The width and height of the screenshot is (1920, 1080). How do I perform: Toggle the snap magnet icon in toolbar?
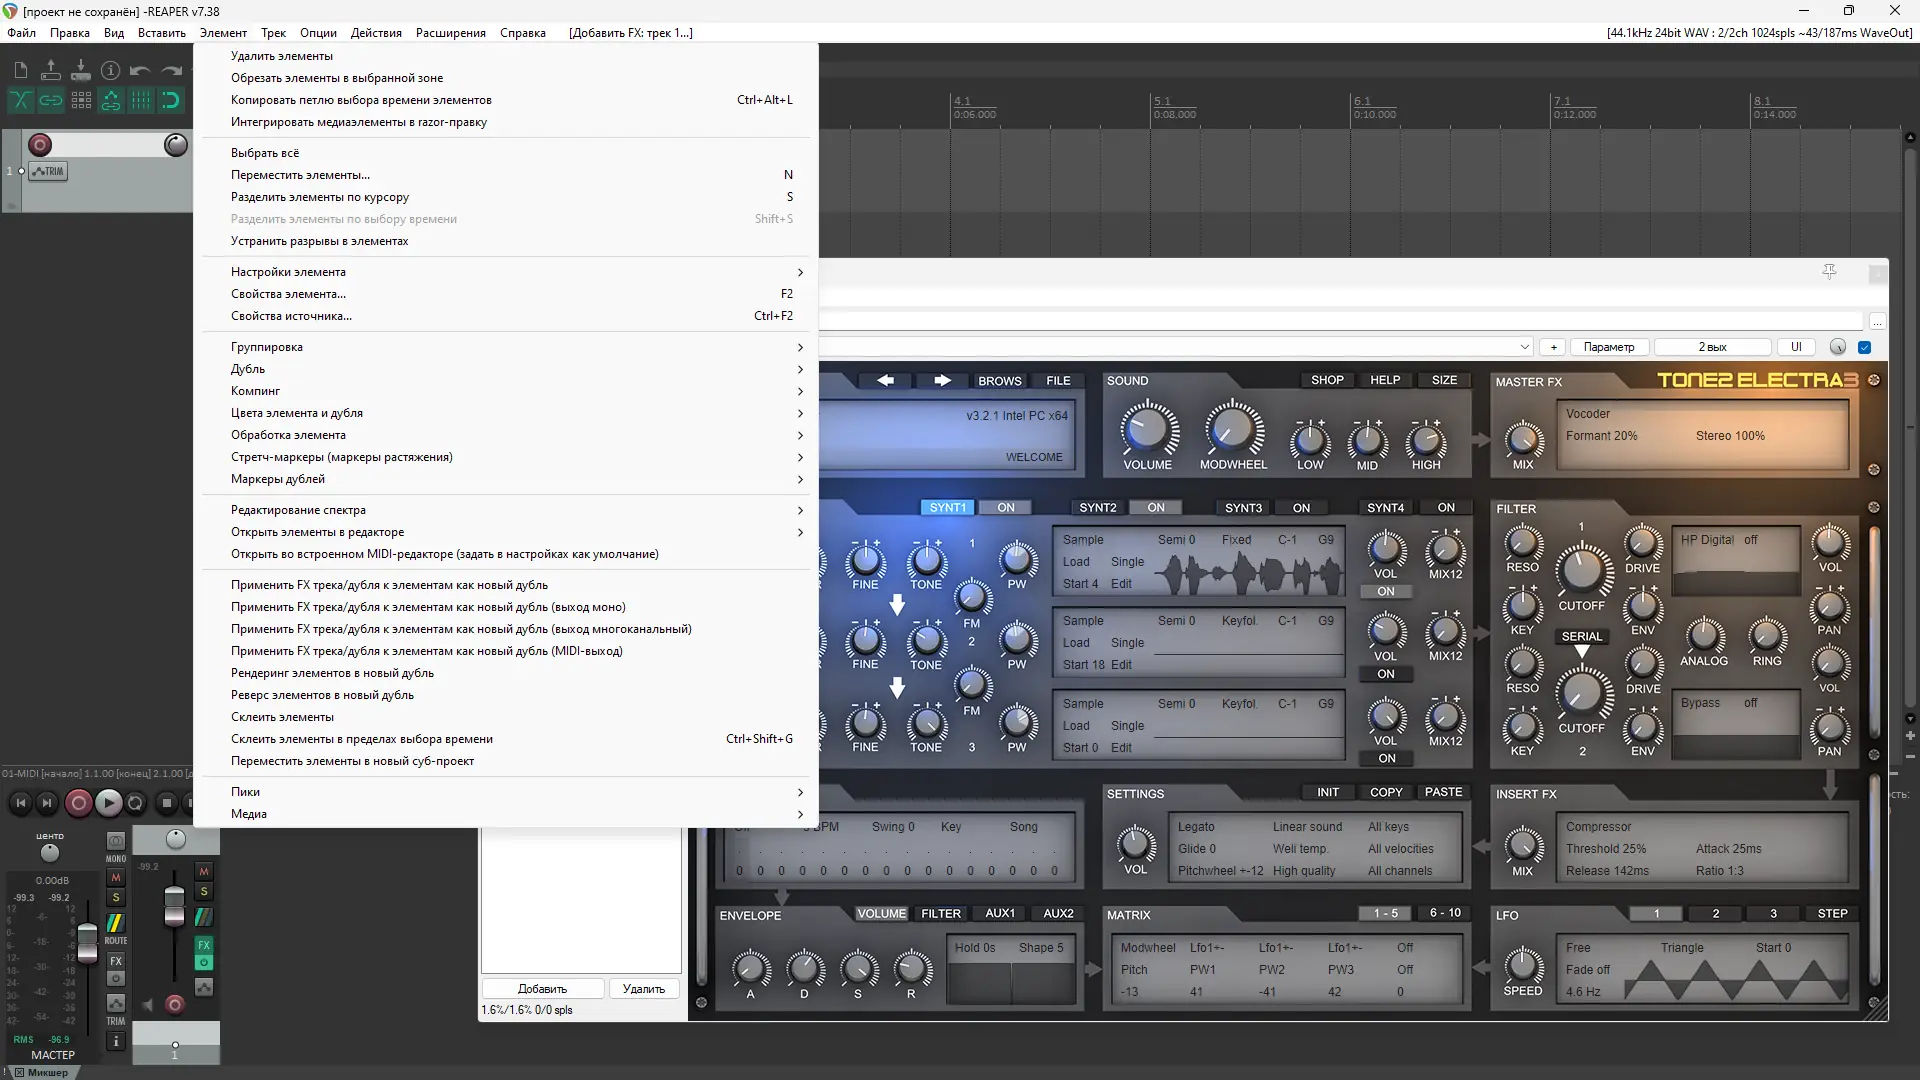[x=171, y=100]
